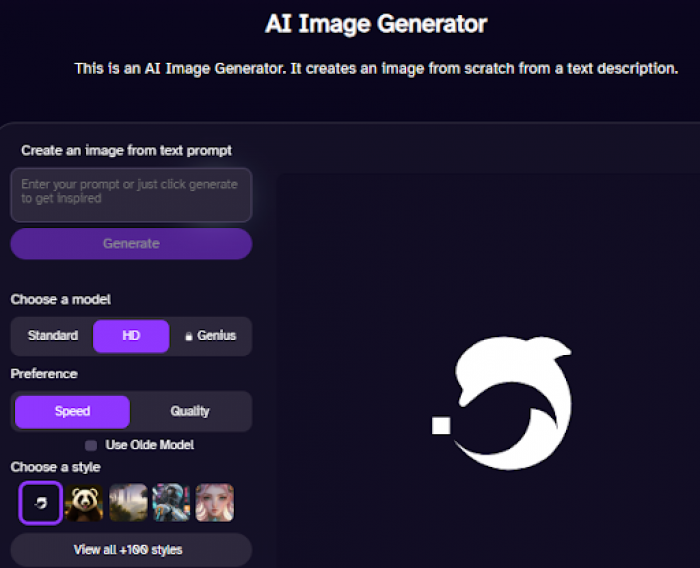This screenshot has height=568, width=700.
Task: Select the cyberpunk robot style thumbnail
Action: click(171, 502)
